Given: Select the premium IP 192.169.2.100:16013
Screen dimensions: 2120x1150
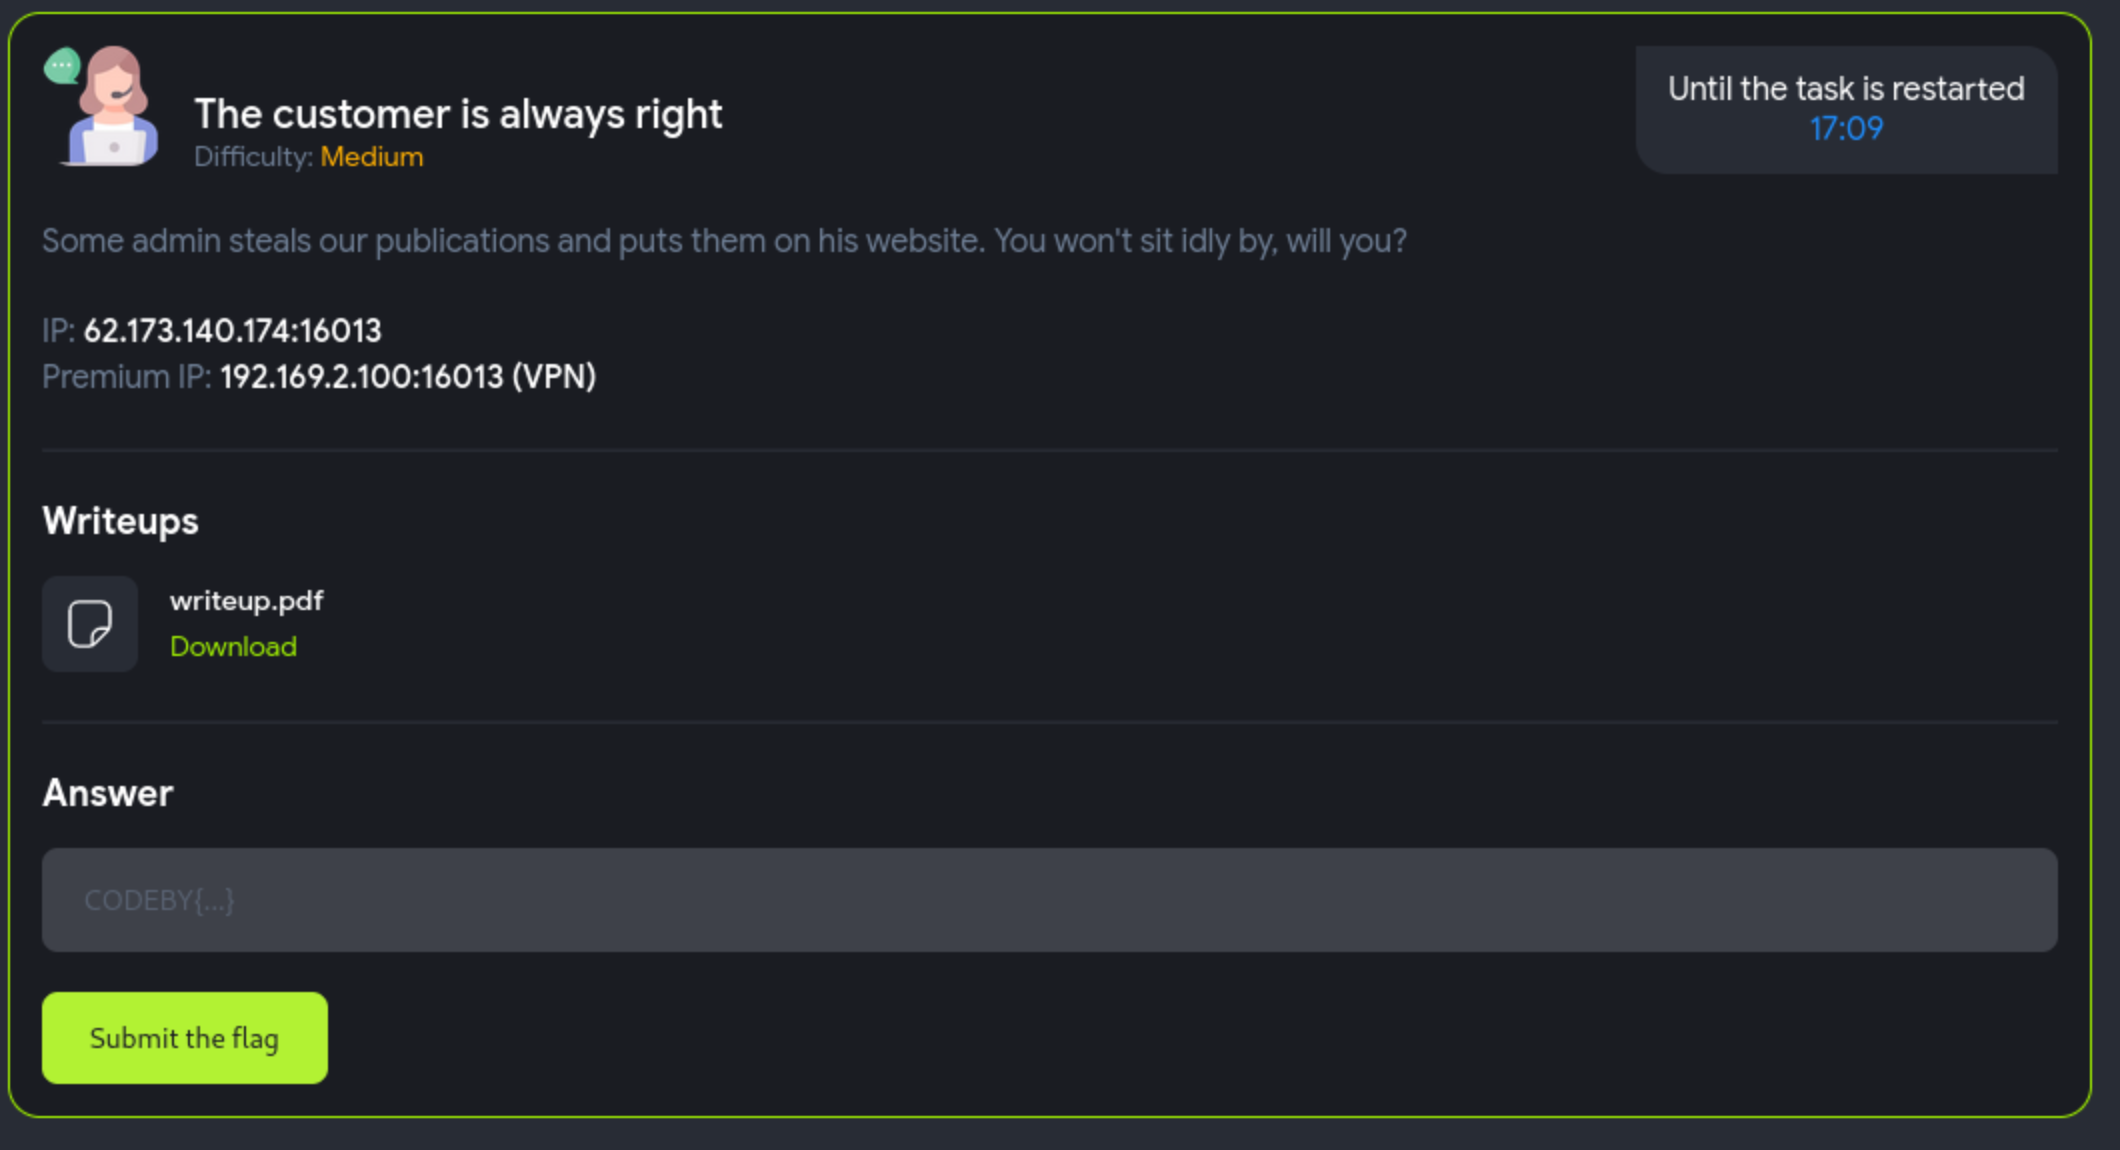Looking at the screenshot, I should tap(362, 377).
